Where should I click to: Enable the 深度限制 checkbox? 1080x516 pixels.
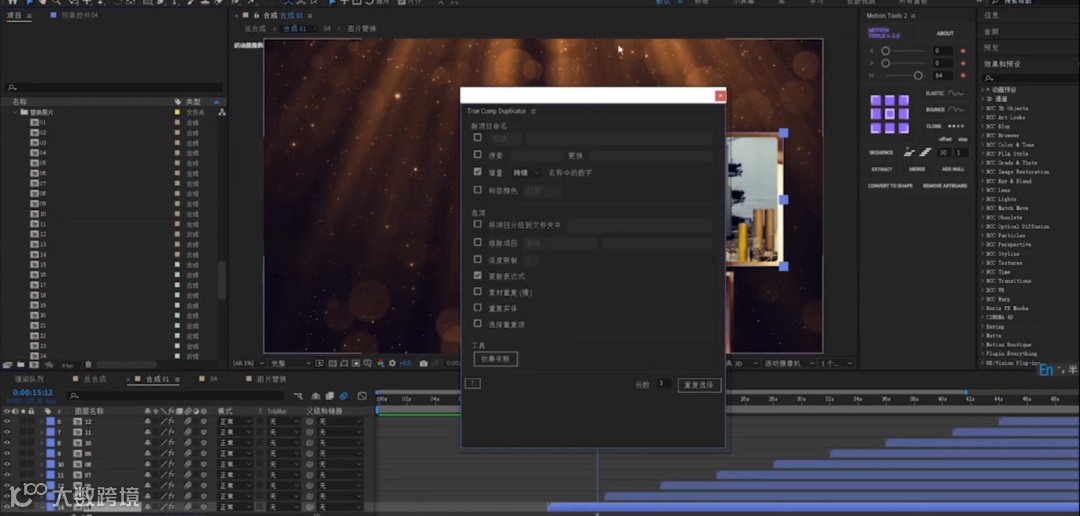pyautogui.click(x=478, y=258)
